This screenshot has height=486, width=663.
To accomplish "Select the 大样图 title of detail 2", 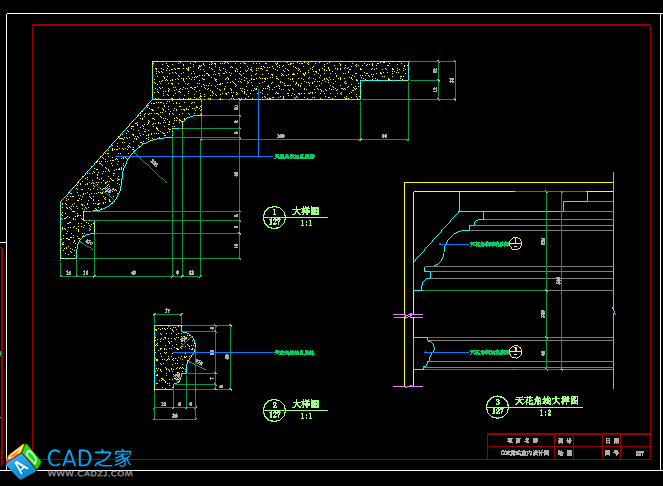I will (305, 404).
